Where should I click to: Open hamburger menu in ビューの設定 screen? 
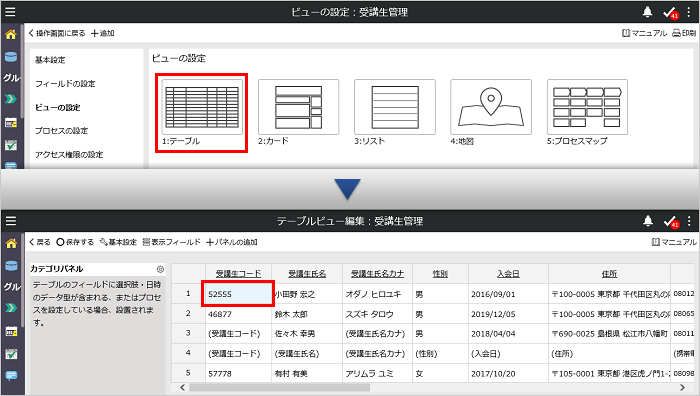tap(10, 12)
